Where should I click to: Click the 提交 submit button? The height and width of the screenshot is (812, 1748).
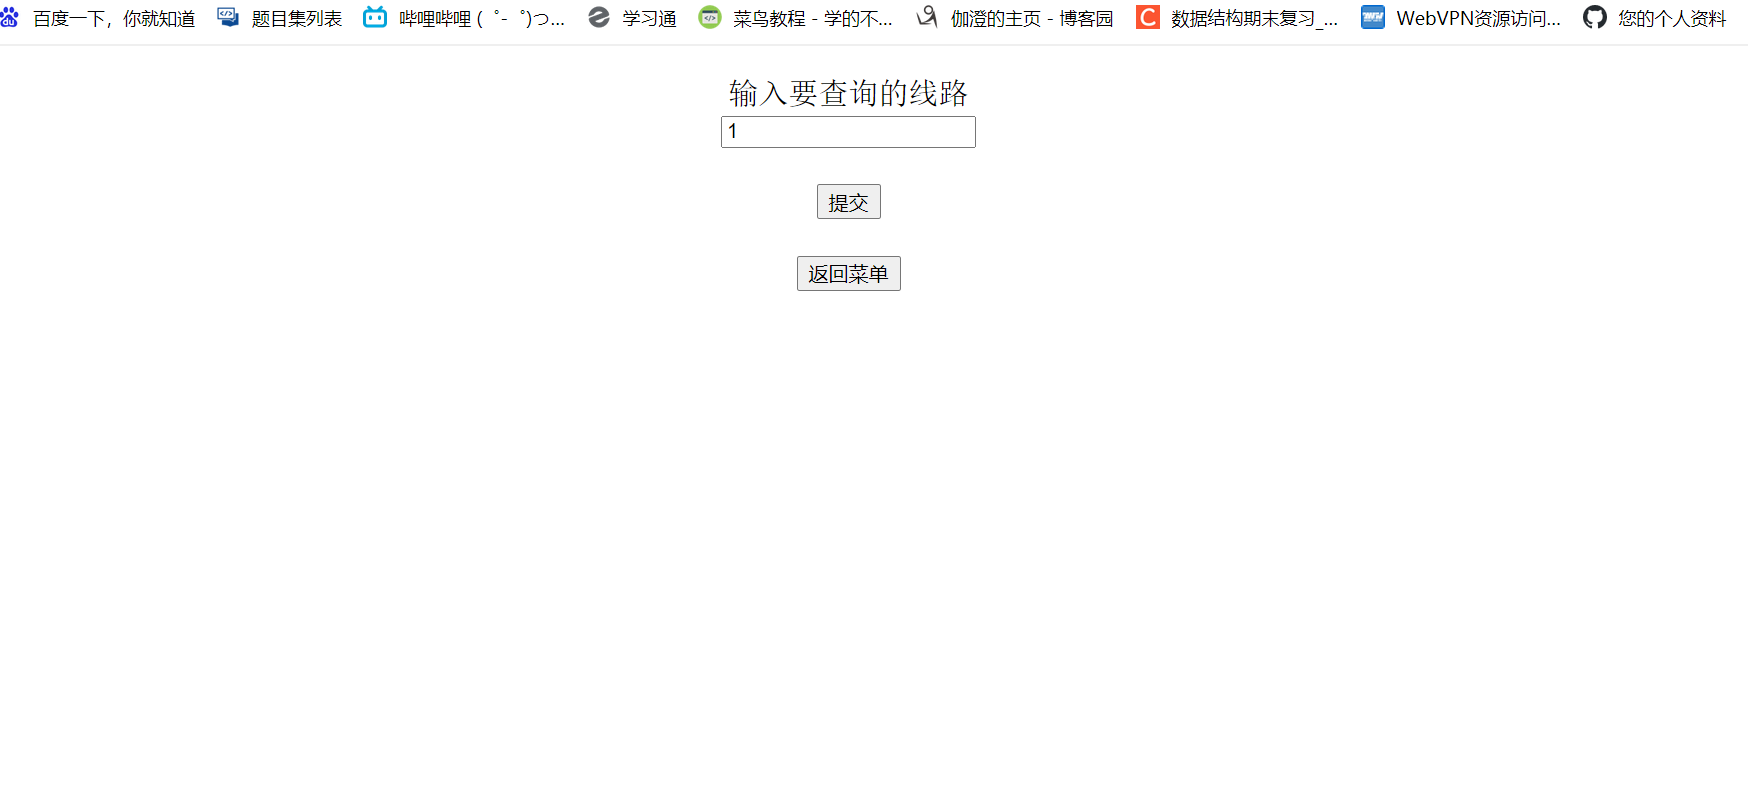tap(849, 202)
